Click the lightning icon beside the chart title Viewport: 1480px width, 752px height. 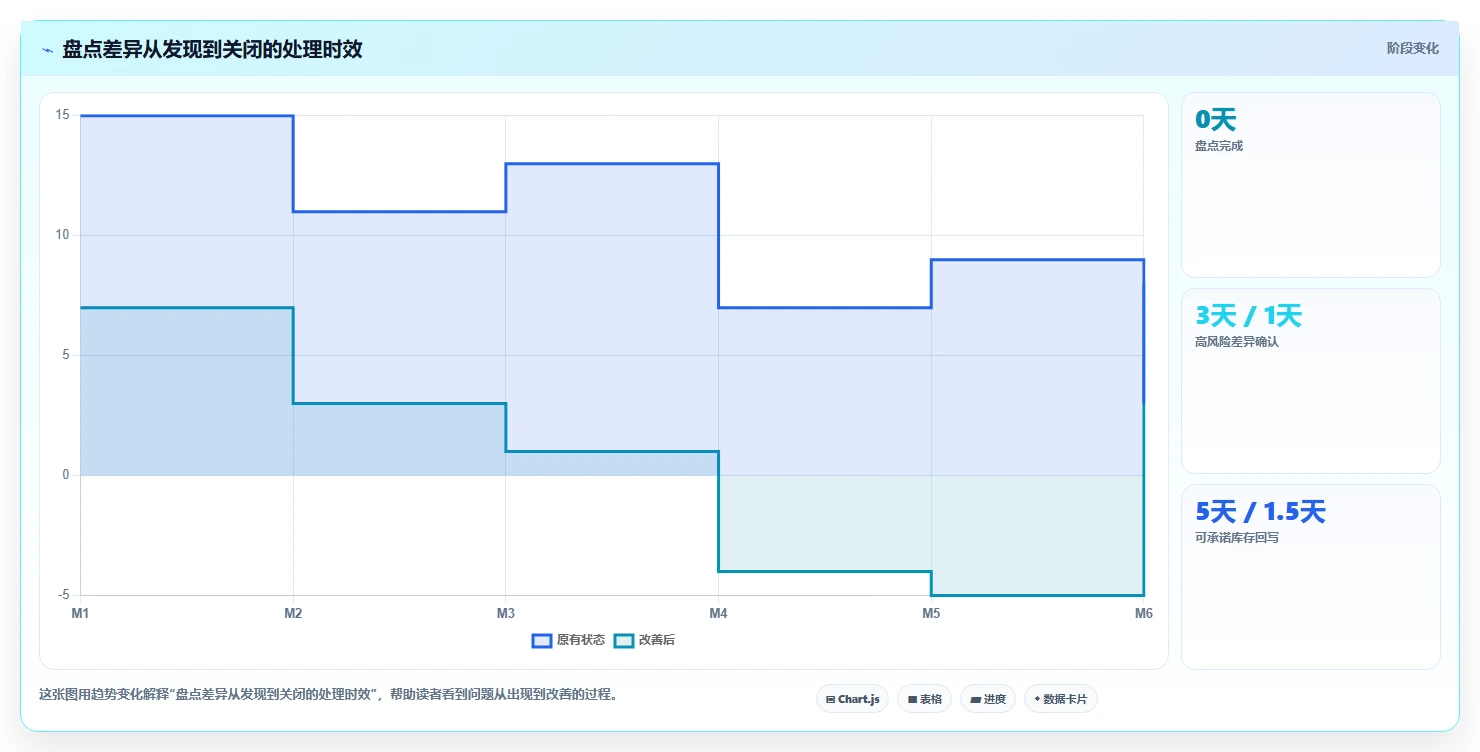point(47,50)
